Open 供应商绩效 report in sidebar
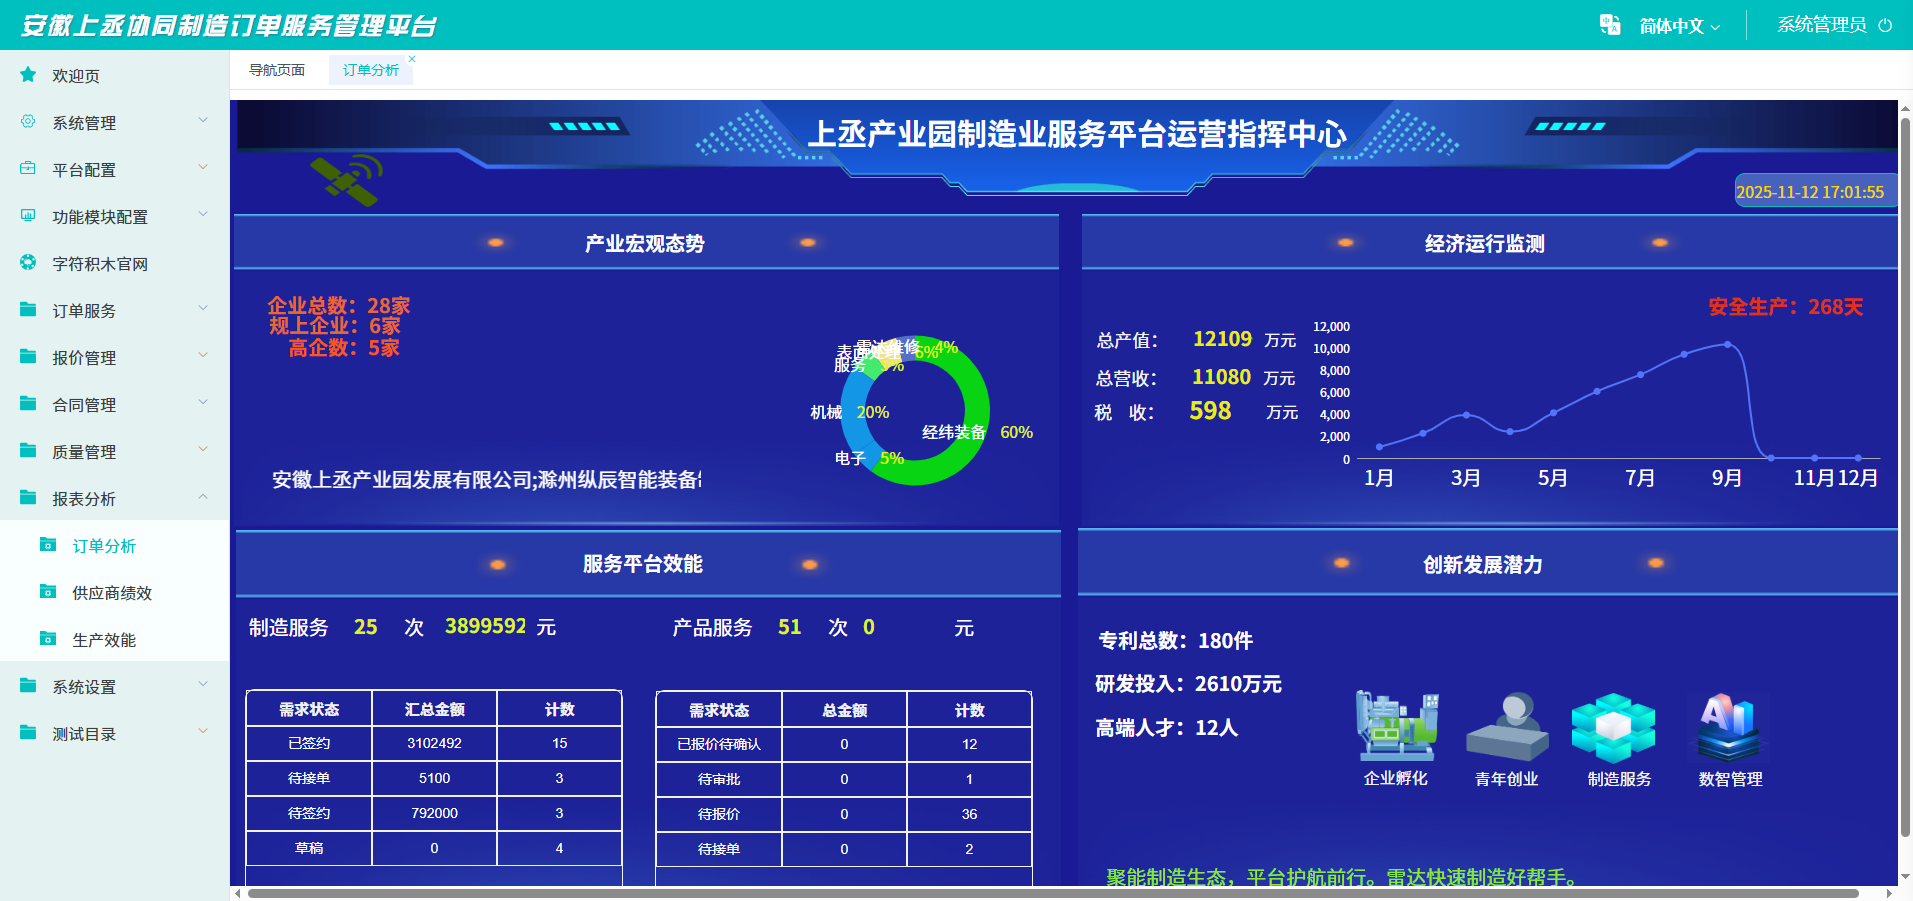The height and width of the screenshot is (901, 1913). (x=112, y=592)
